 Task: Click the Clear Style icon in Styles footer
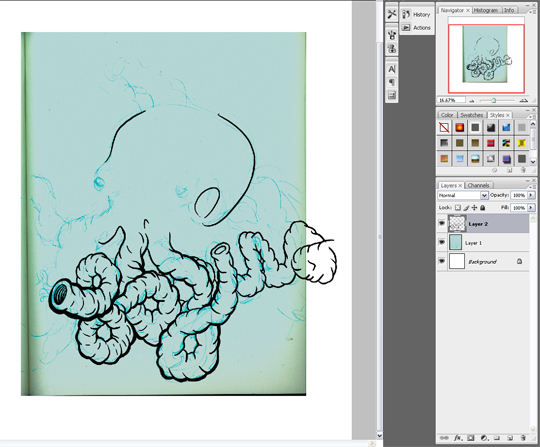(x=495, y=170)
